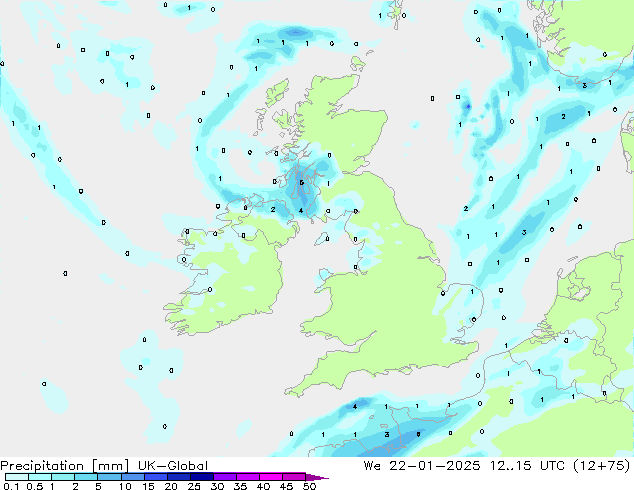634x490 pixels.
Task: Click the '50' legend scale label
Action: (x=309, y=486)
